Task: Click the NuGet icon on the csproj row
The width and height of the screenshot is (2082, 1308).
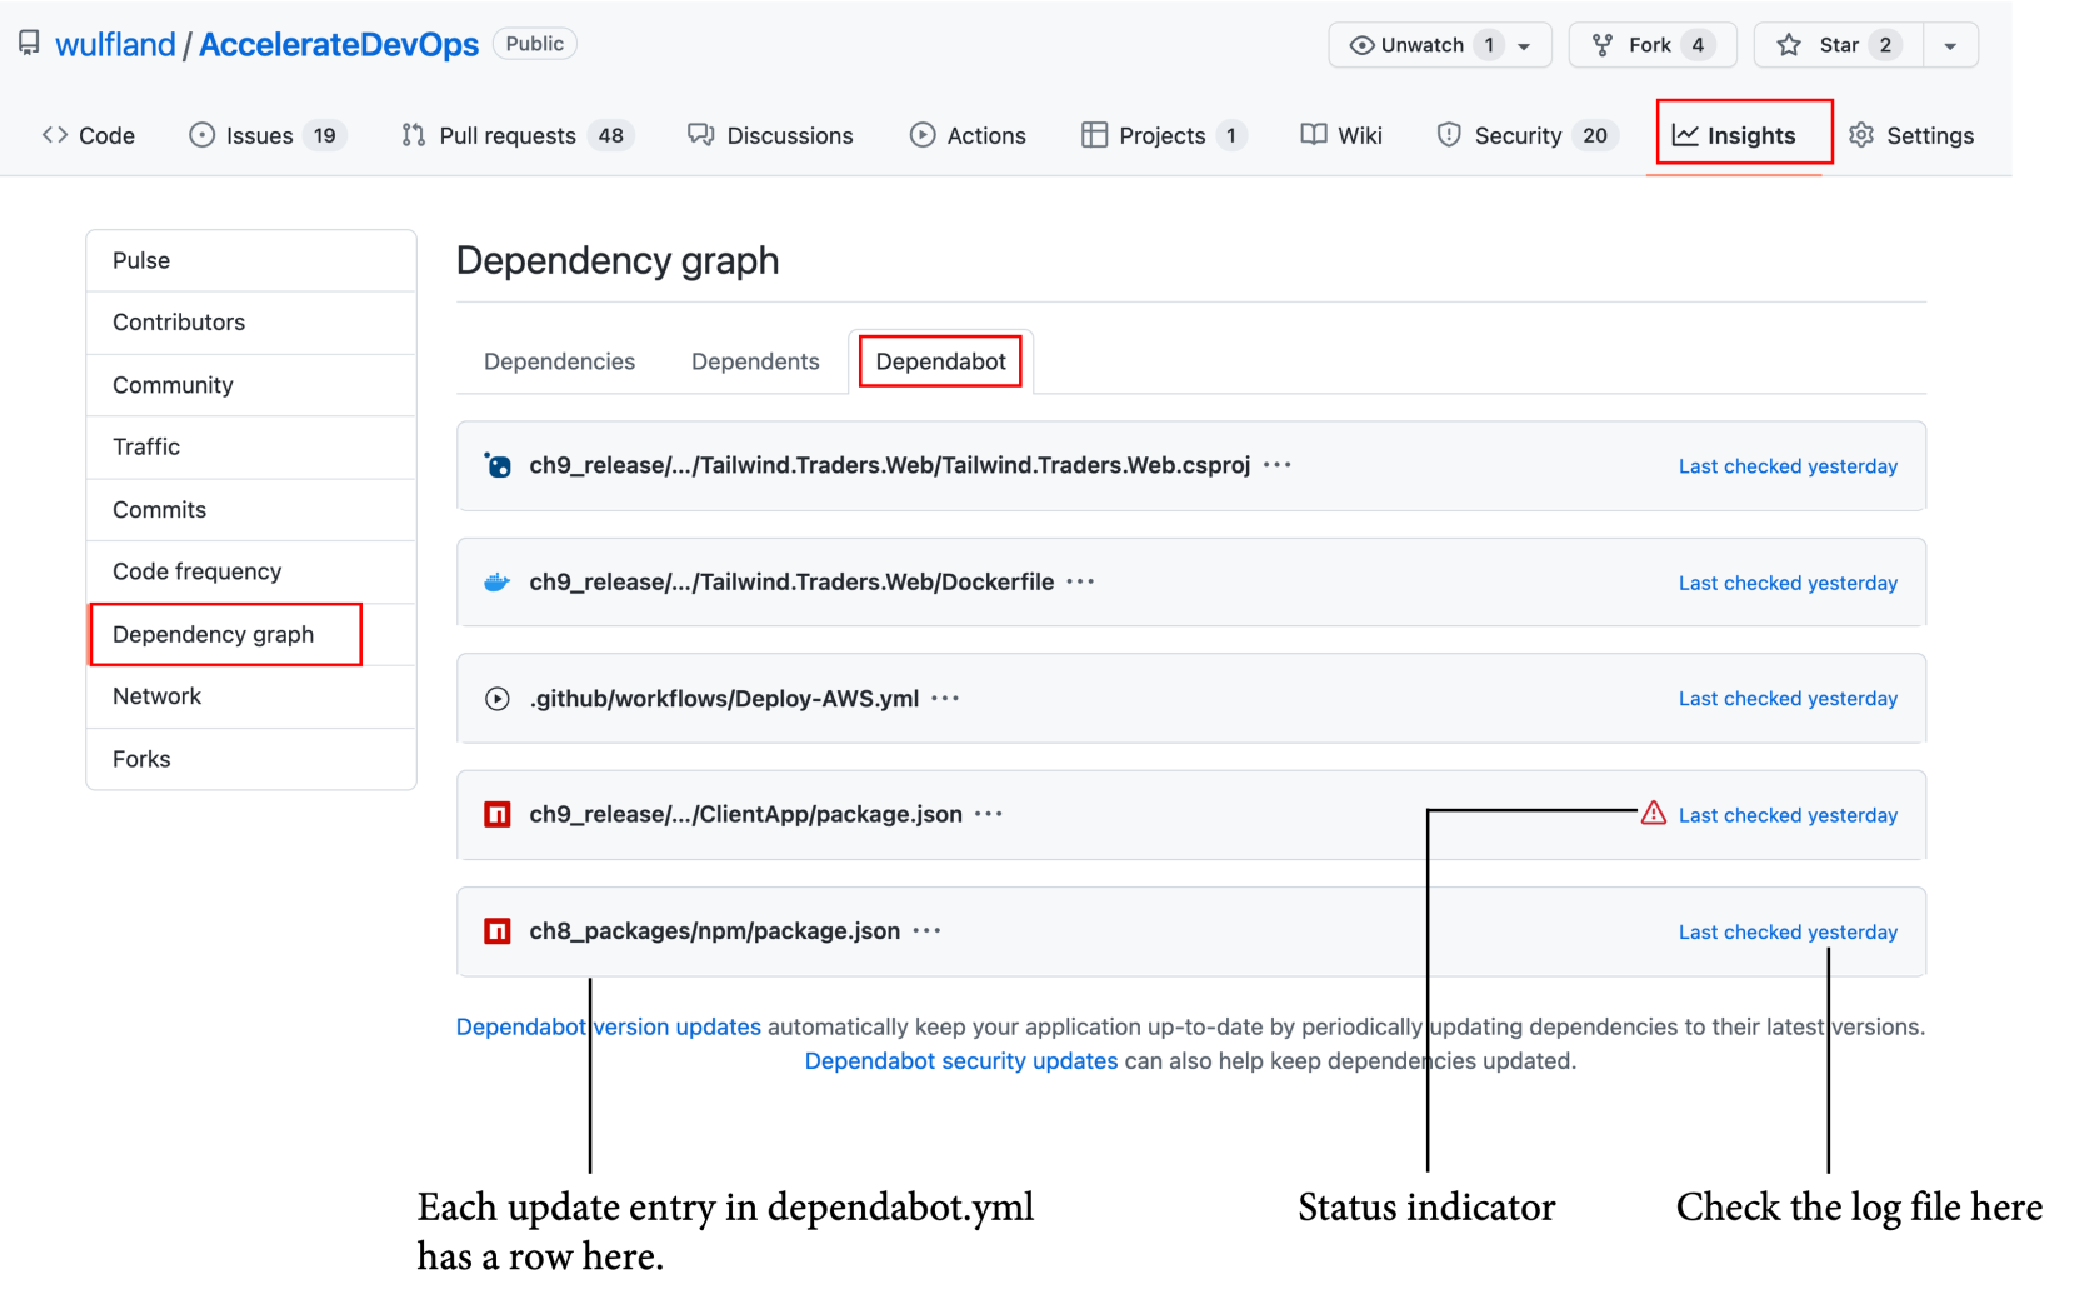Action: click(497, 465)
